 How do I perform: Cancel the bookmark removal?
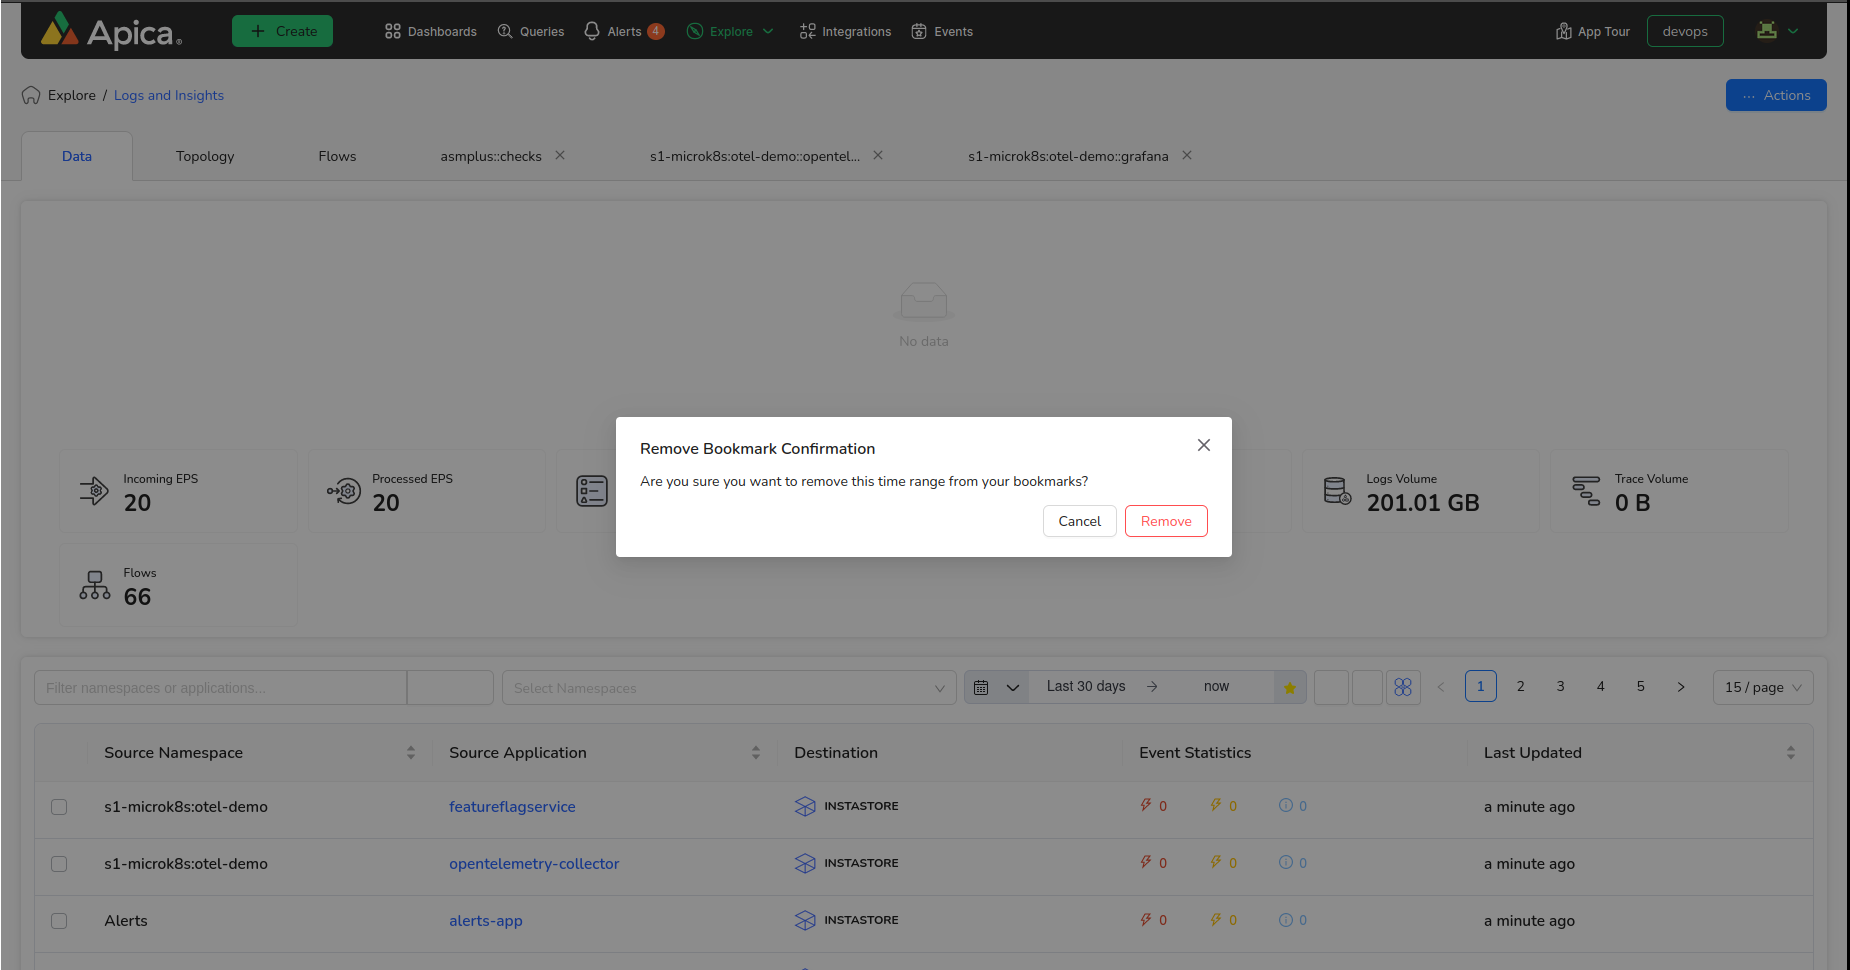[1079, 521]
